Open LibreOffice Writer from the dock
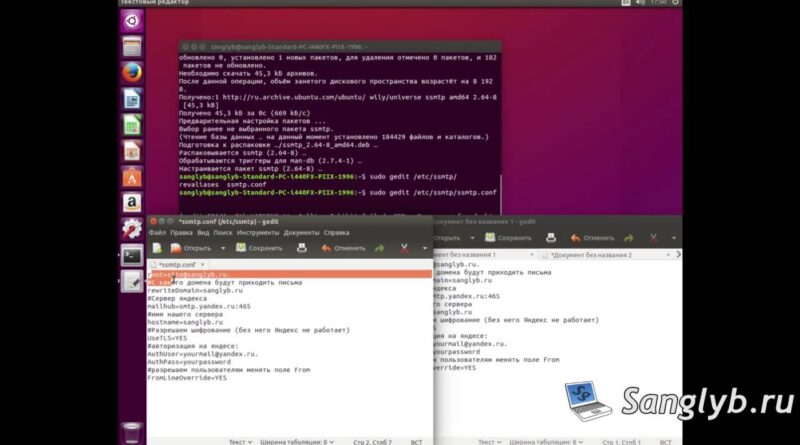Image resolution: width=800 pixels, height=445 pixels. click(x=132, y=99)
